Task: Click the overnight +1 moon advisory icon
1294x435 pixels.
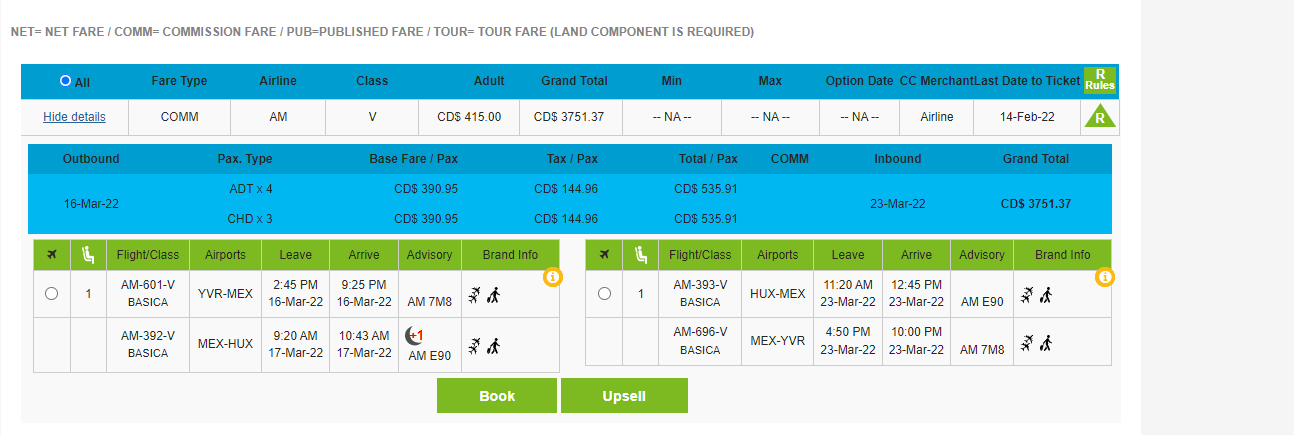Action: click(414, 335)
